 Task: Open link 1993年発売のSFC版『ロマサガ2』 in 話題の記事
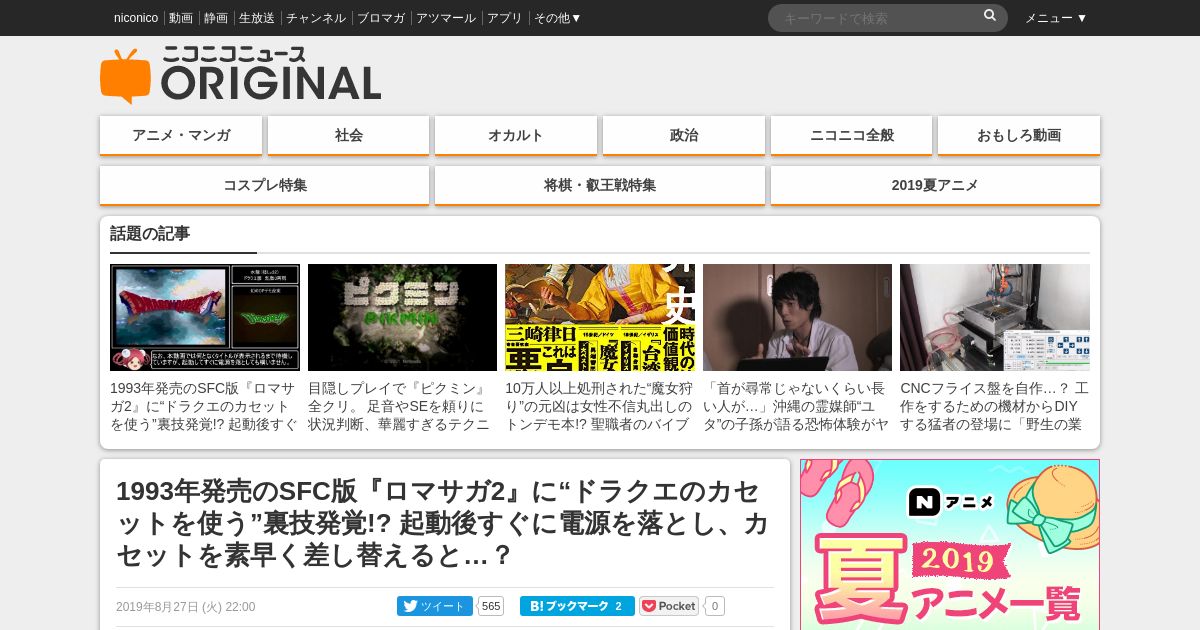click(x=205, y=406)
